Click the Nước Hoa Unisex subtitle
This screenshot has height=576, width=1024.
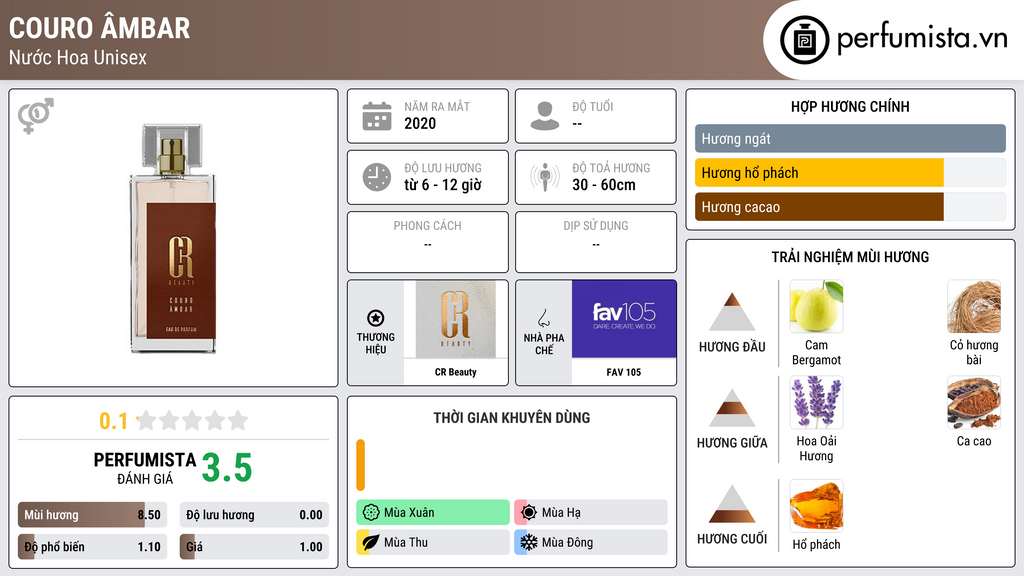coord(78,58)
